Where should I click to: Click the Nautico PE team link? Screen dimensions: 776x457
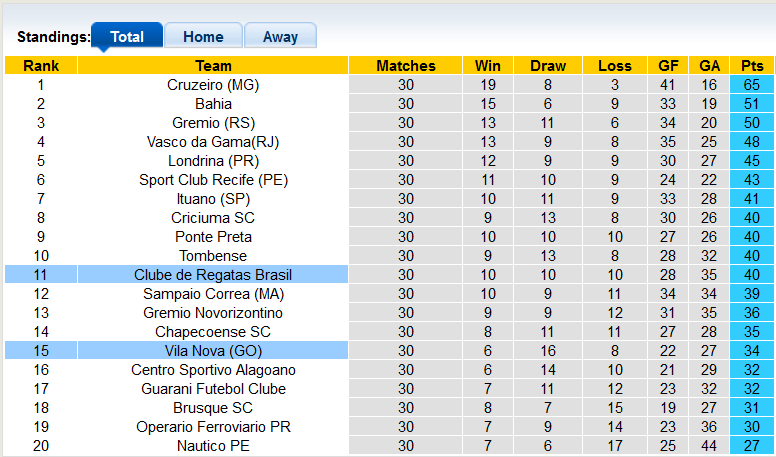pyautogui.click(x=213, y=446)
